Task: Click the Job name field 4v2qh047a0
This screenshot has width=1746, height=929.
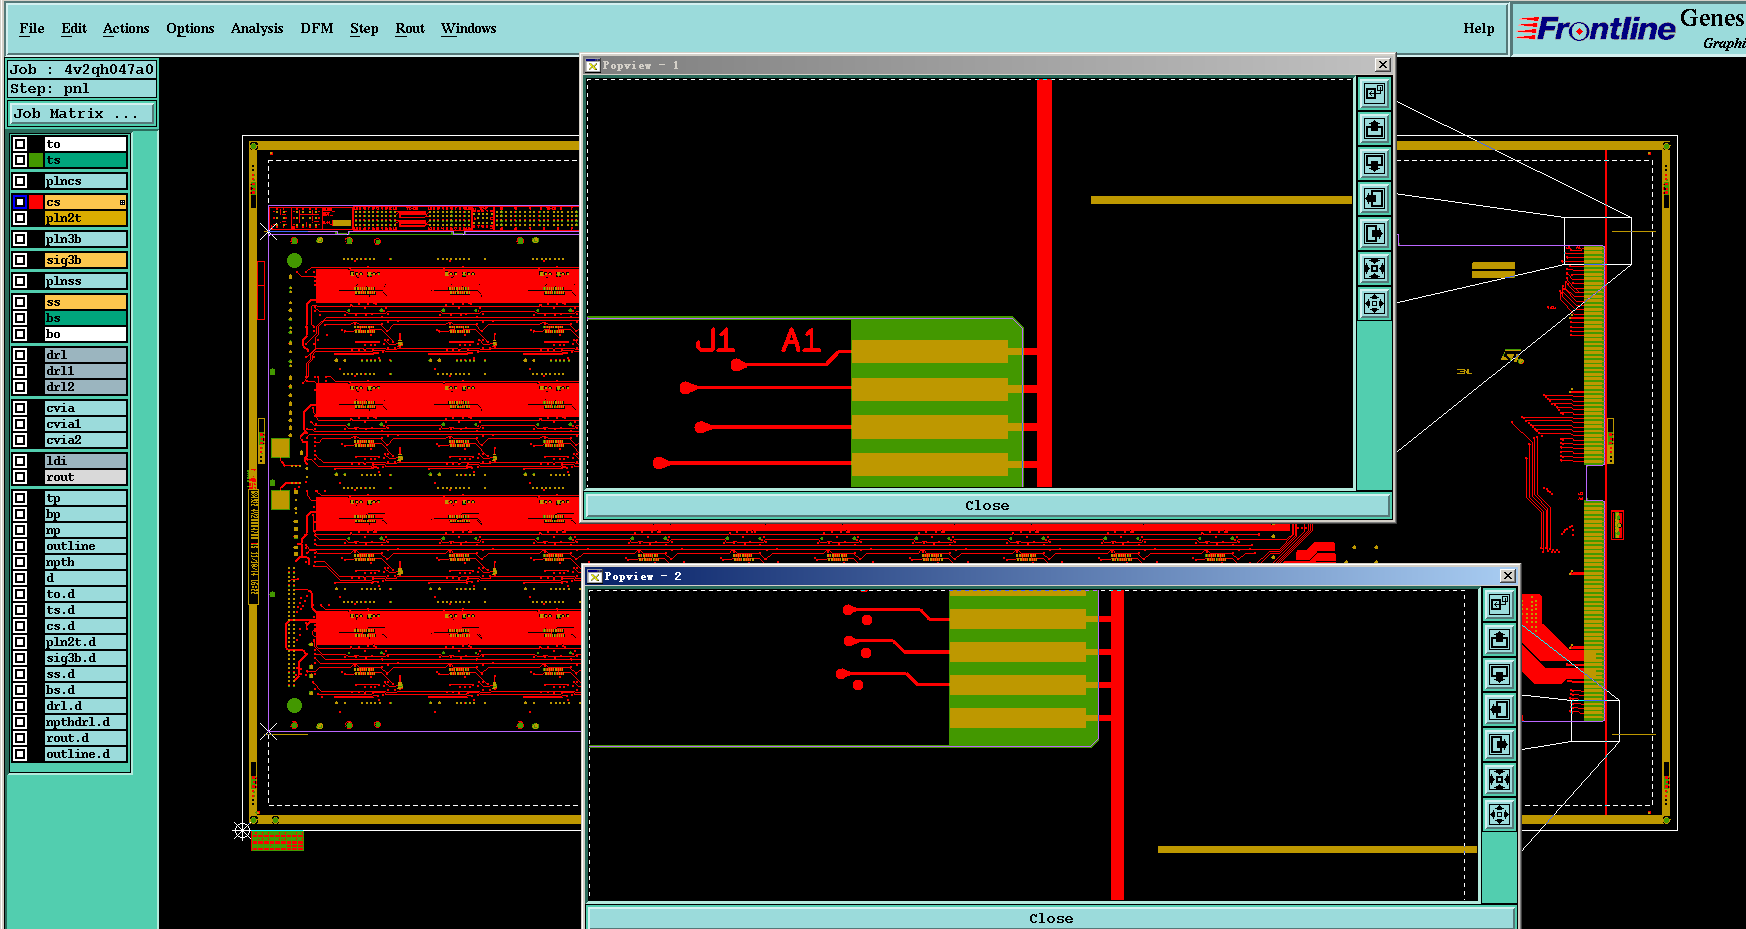Action: [82, 70]
